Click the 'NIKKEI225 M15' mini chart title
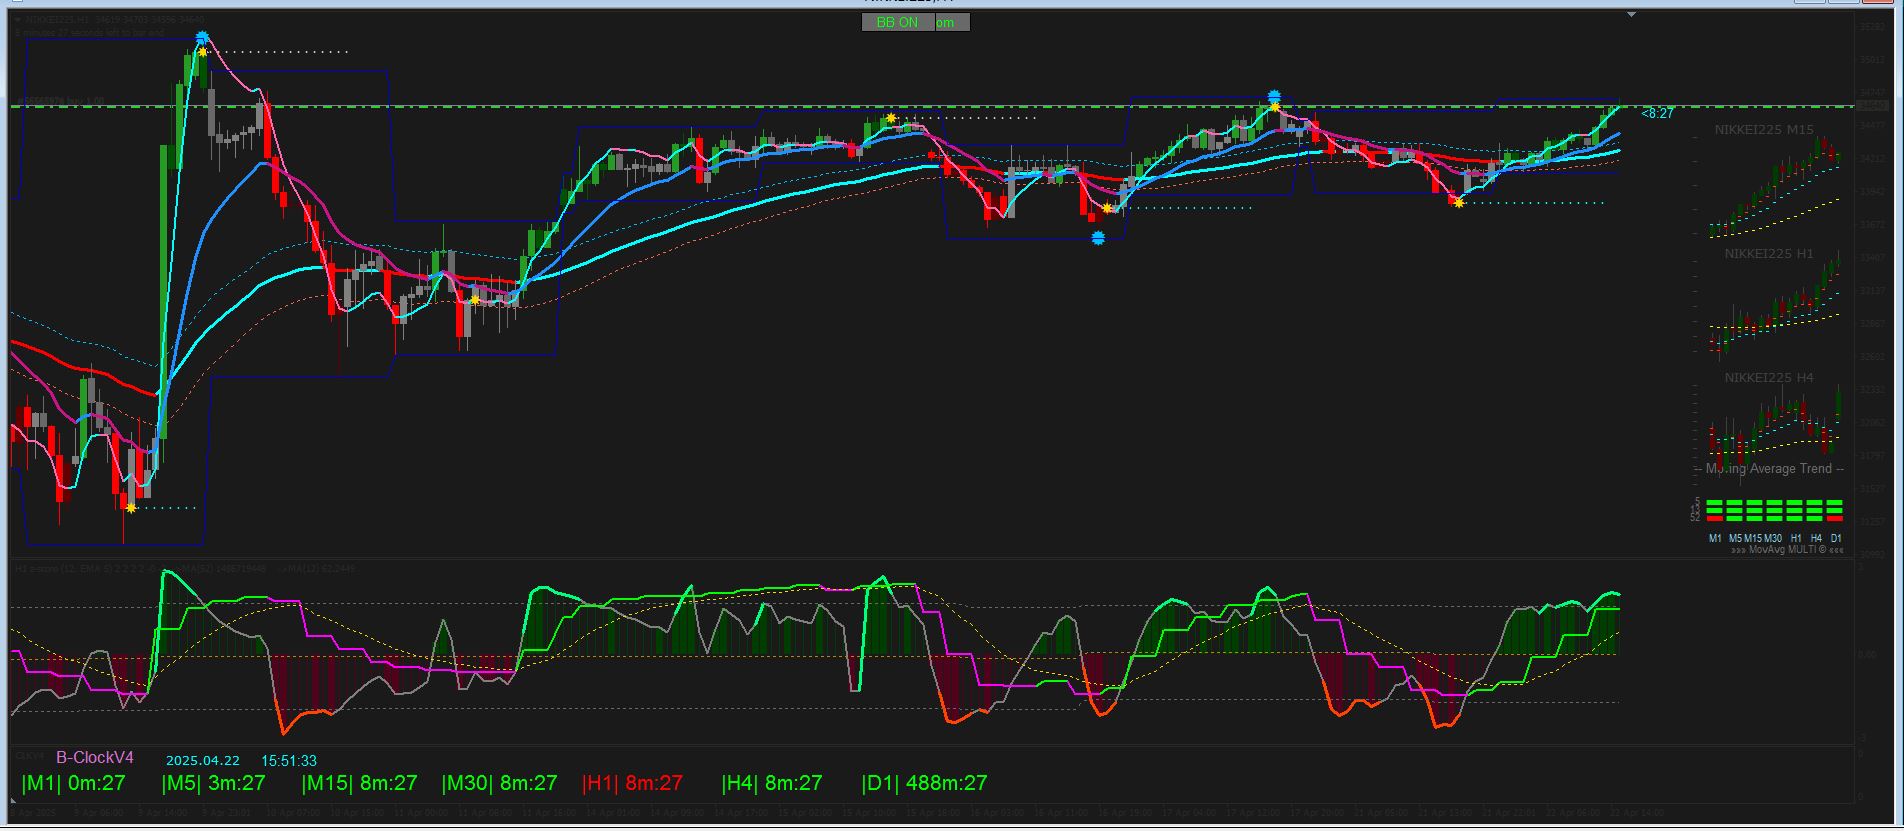The image size is (1904, 831). pos(1764,130)
